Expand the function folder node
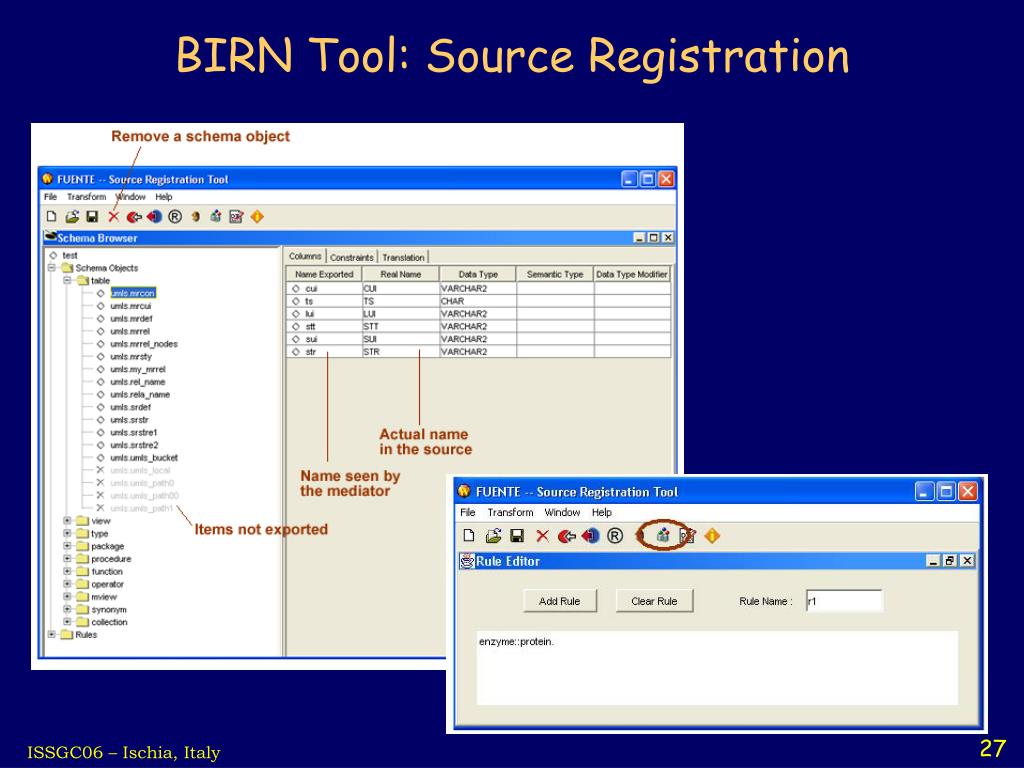This screenshot has width=1024, height=768. point(67,571)
